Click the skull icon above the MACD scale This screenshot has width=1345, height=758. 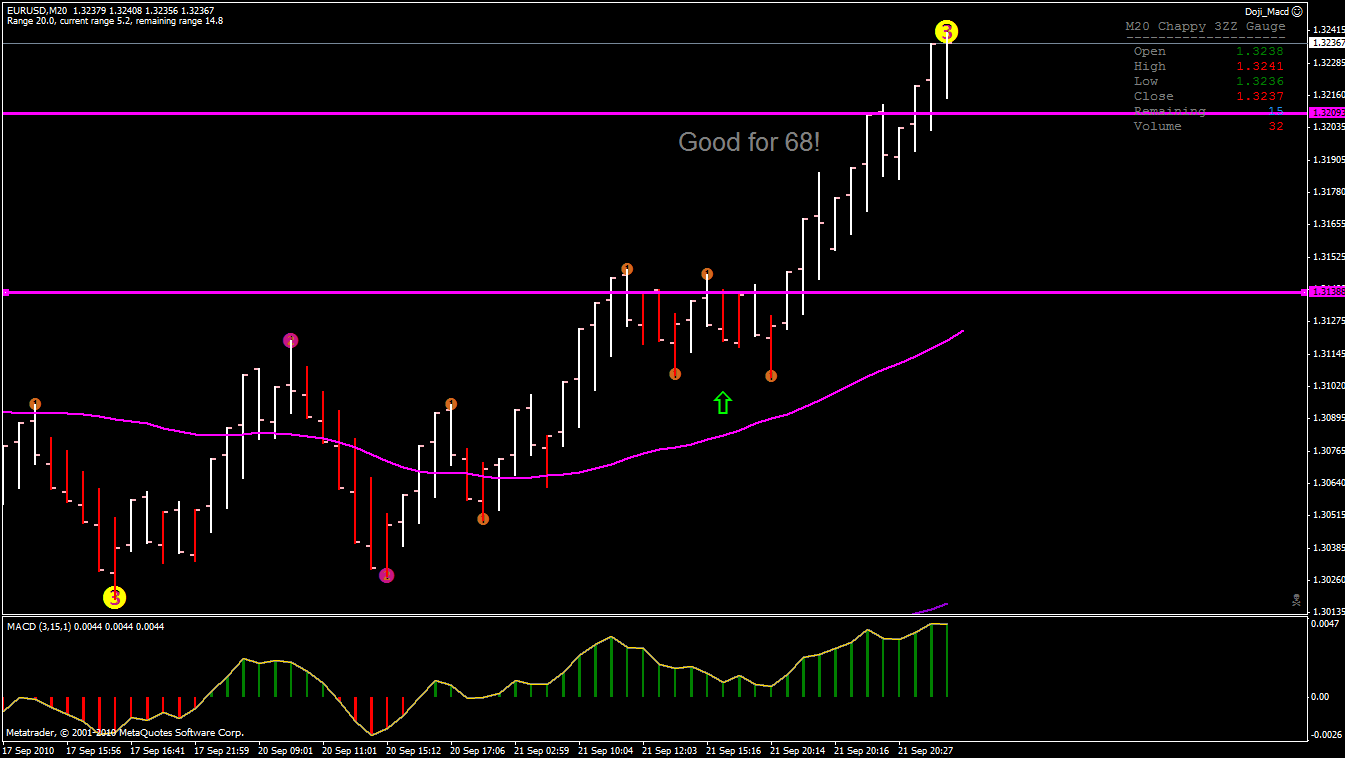[1296, 600]
